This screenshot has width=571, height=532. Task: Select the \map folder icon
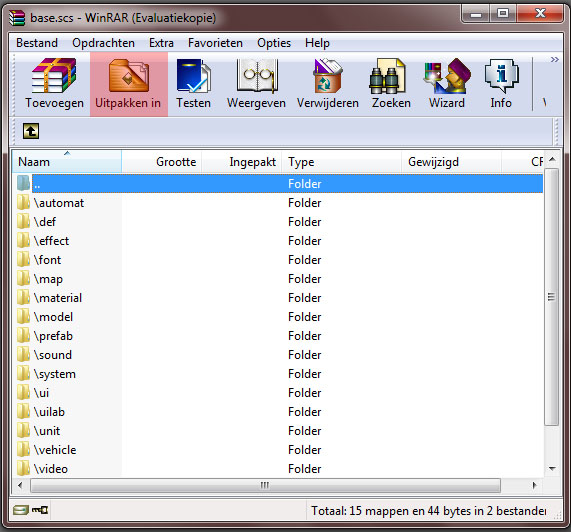(x=23, y=279)
